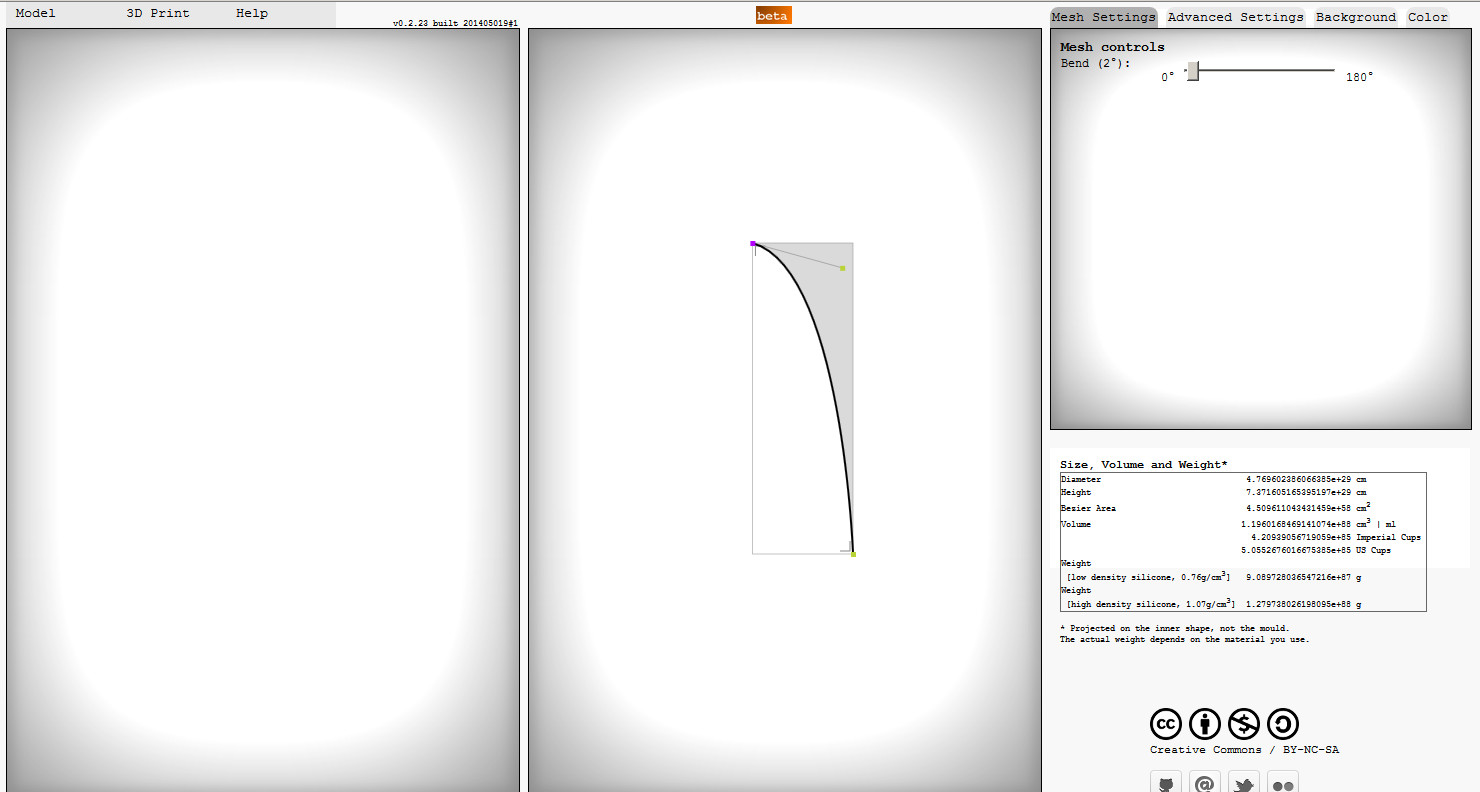Open the Twitter bird icon link
Screen dimensions: 1480x792
tap(1244, 783)
